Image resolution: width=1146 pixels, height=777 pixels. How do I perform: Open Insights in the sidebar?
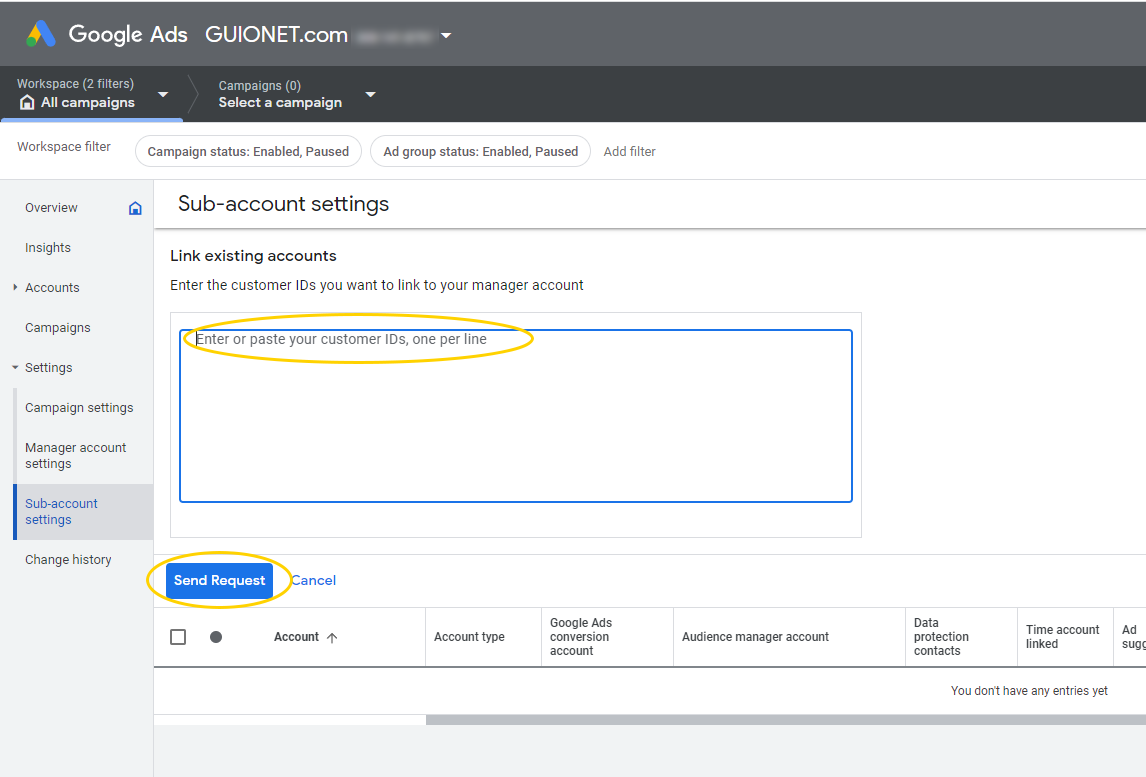tap(48, 248)
